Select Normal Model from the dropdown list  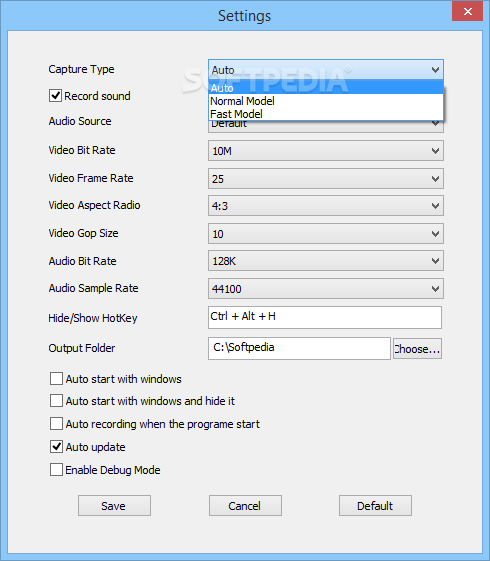tap(326, 101)
